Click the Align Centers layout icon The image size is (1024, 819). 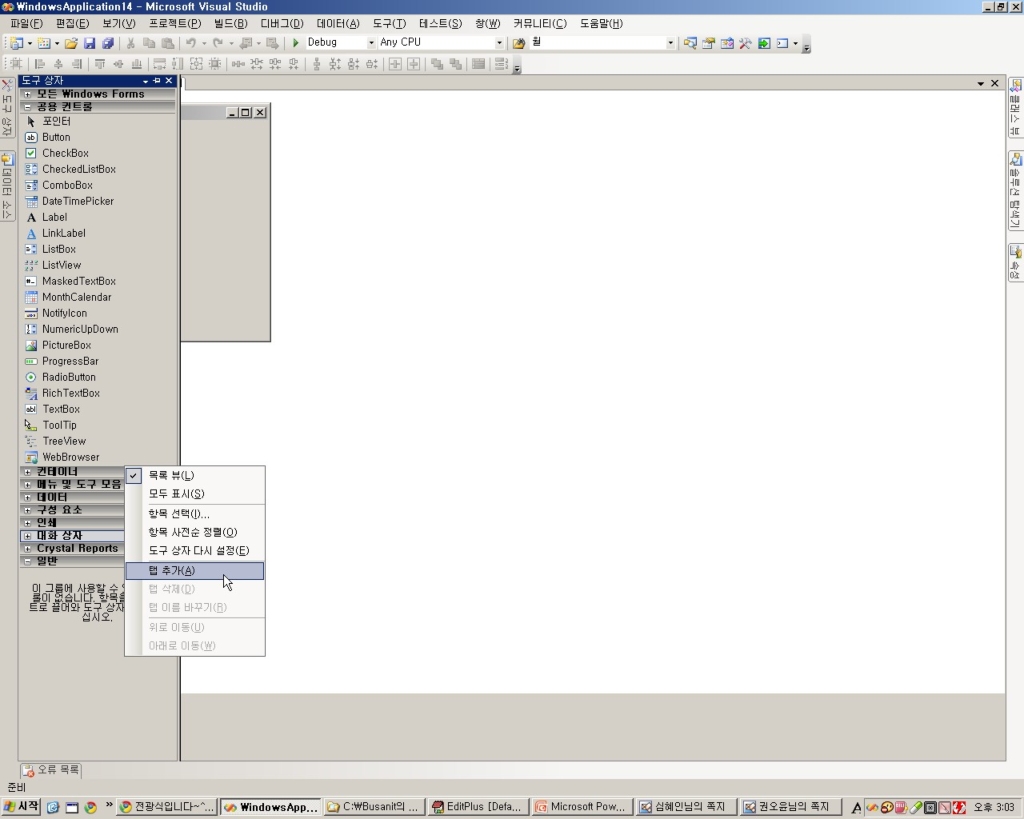click(x=58, y=64)
